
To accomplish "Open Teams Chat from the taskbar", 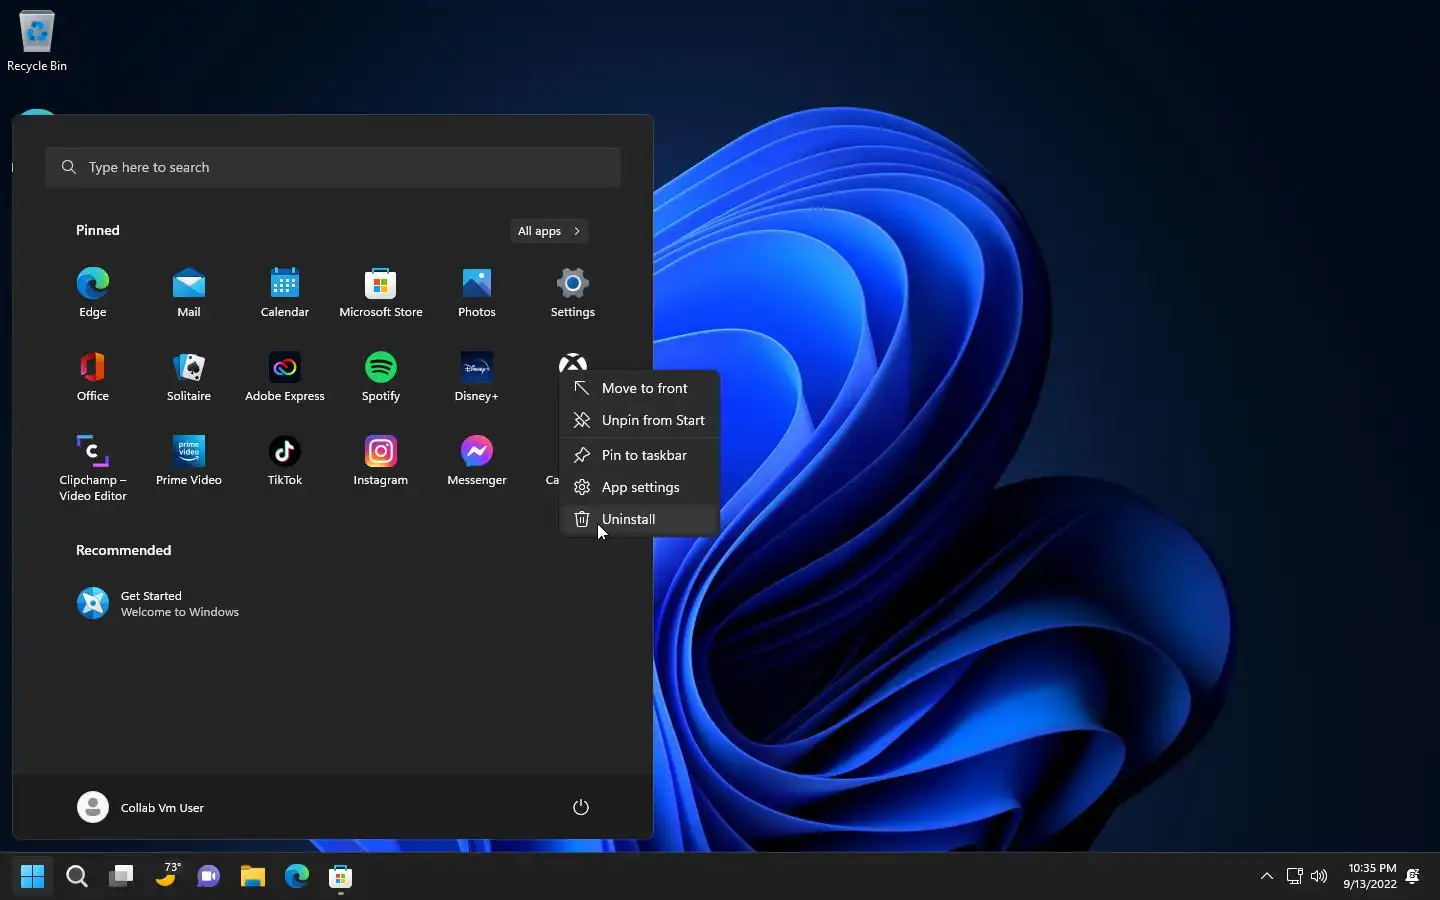I will [209, 877].
